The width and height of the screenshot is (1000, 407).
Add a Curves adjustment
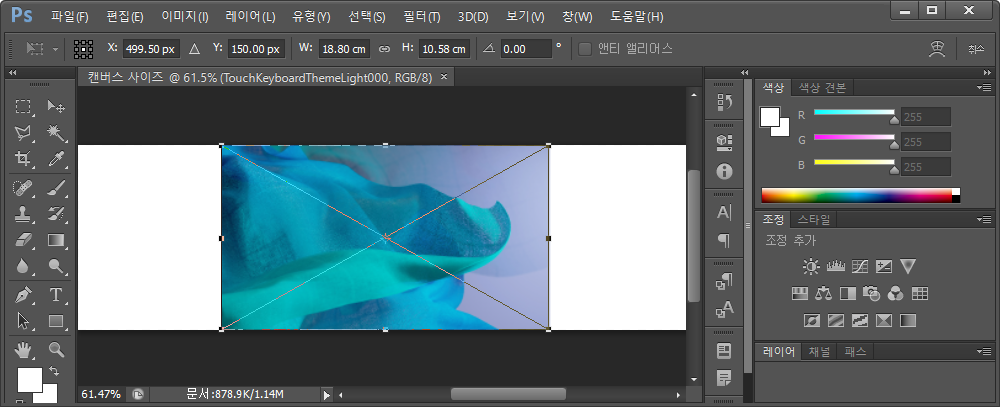click(x=860, y=267)
